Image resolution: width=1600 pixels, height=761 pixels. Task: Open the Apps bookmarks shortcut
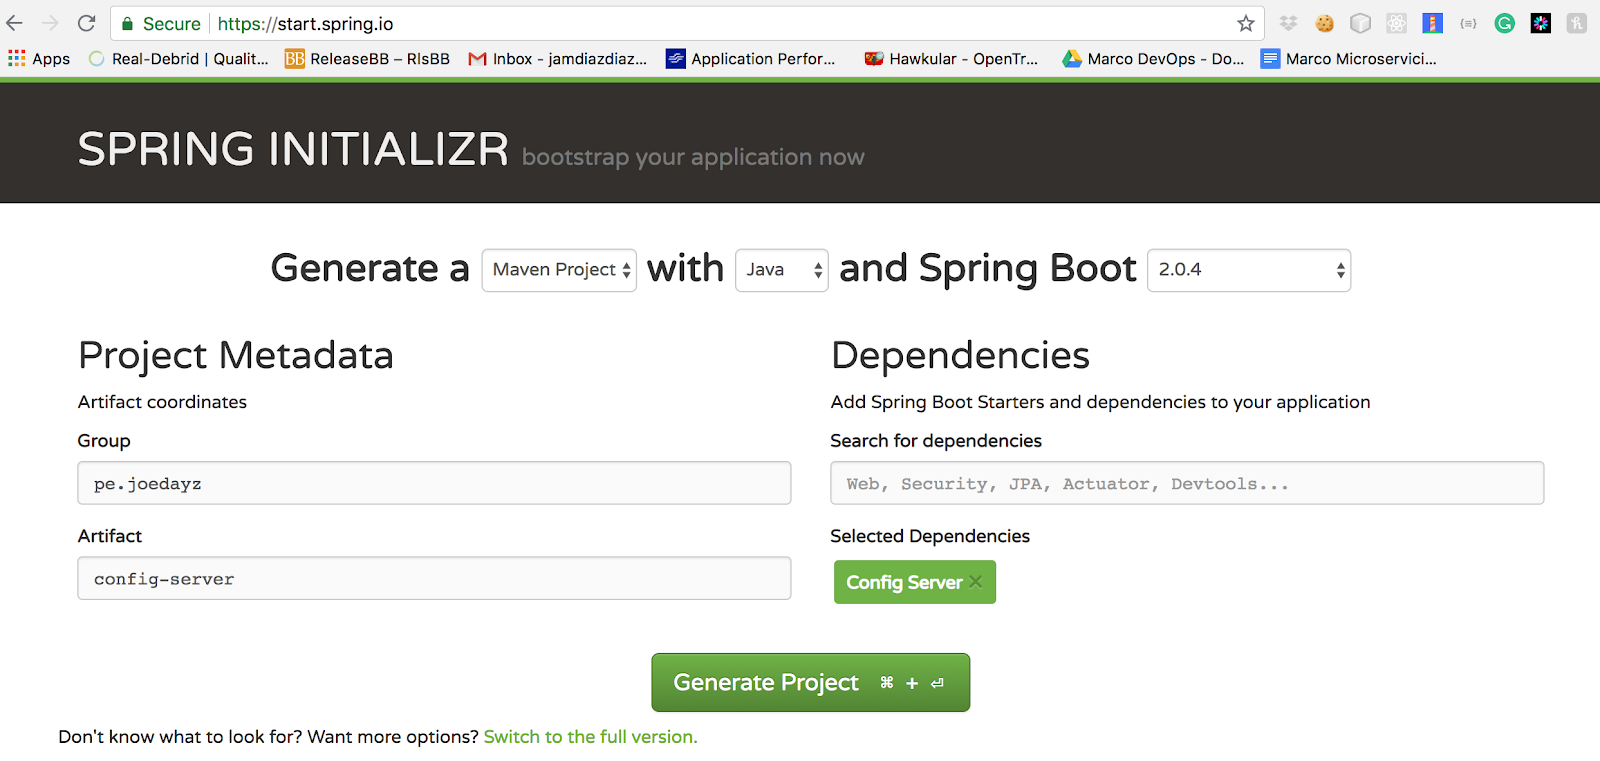pos(39,59)
